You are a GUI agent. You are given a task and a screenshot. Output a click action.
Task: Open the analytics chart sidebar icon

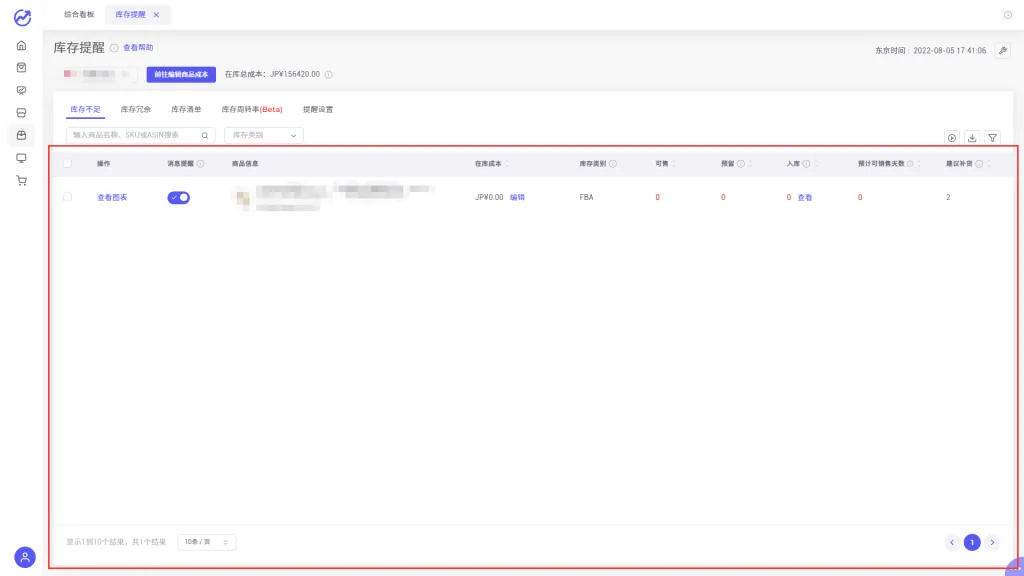point(22,90)
